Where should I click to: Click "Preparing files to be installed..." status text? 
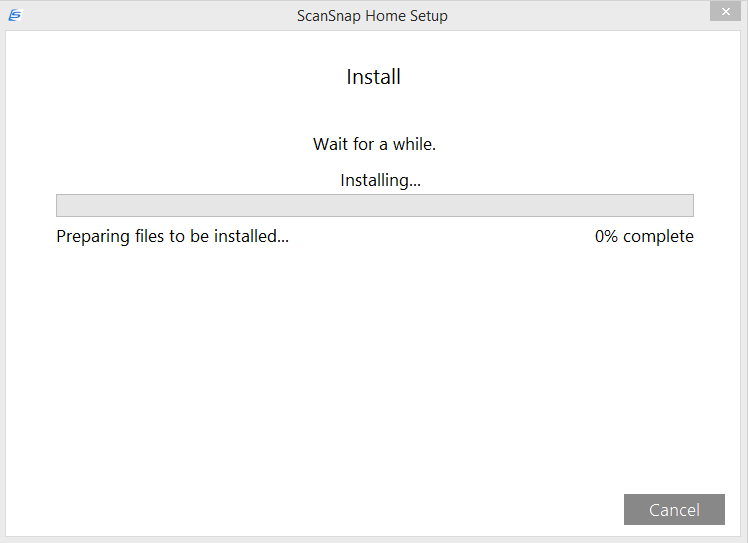(172, 237)
